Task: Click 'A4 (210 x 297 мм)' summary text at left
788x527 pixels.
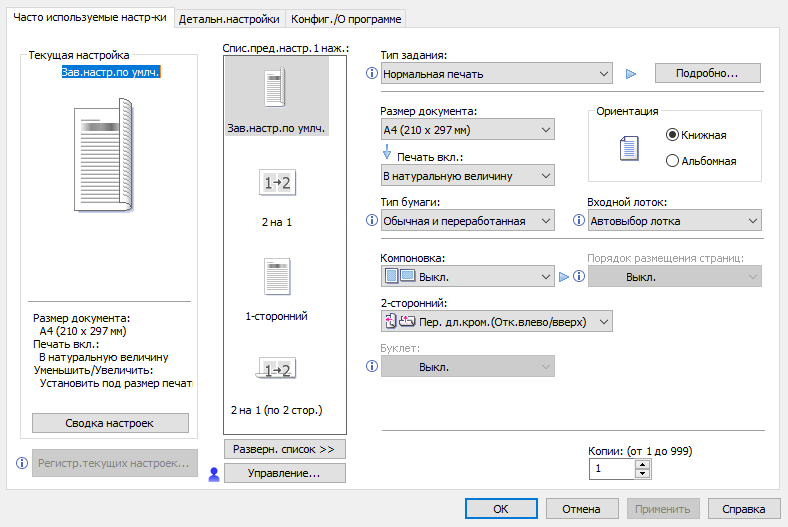Action: coord(83,331)
